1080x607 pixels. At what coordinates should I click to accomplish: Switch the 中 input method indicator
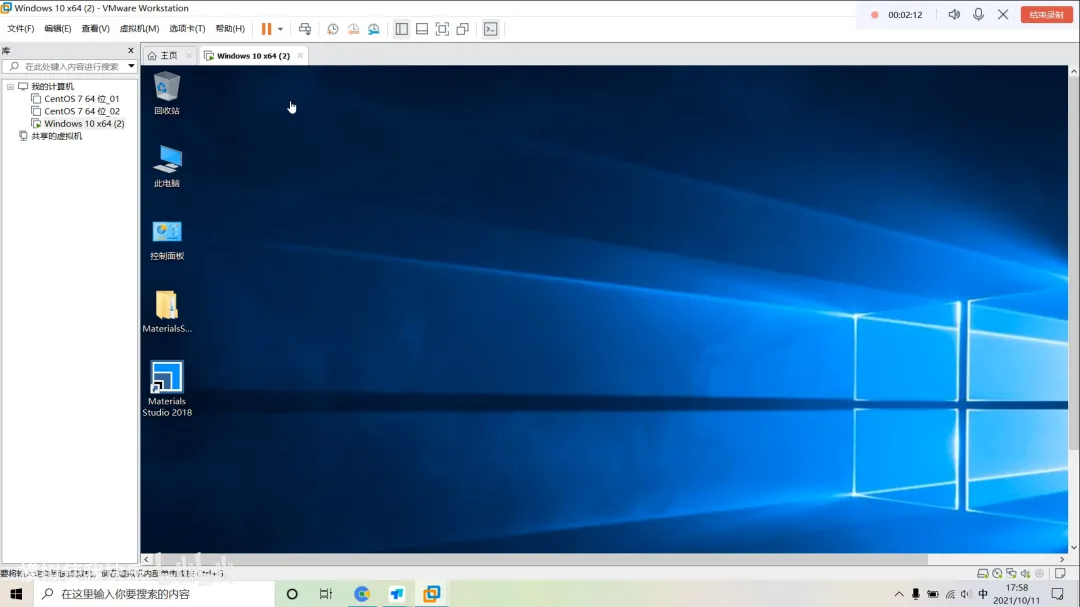click(x=983, y=594)
